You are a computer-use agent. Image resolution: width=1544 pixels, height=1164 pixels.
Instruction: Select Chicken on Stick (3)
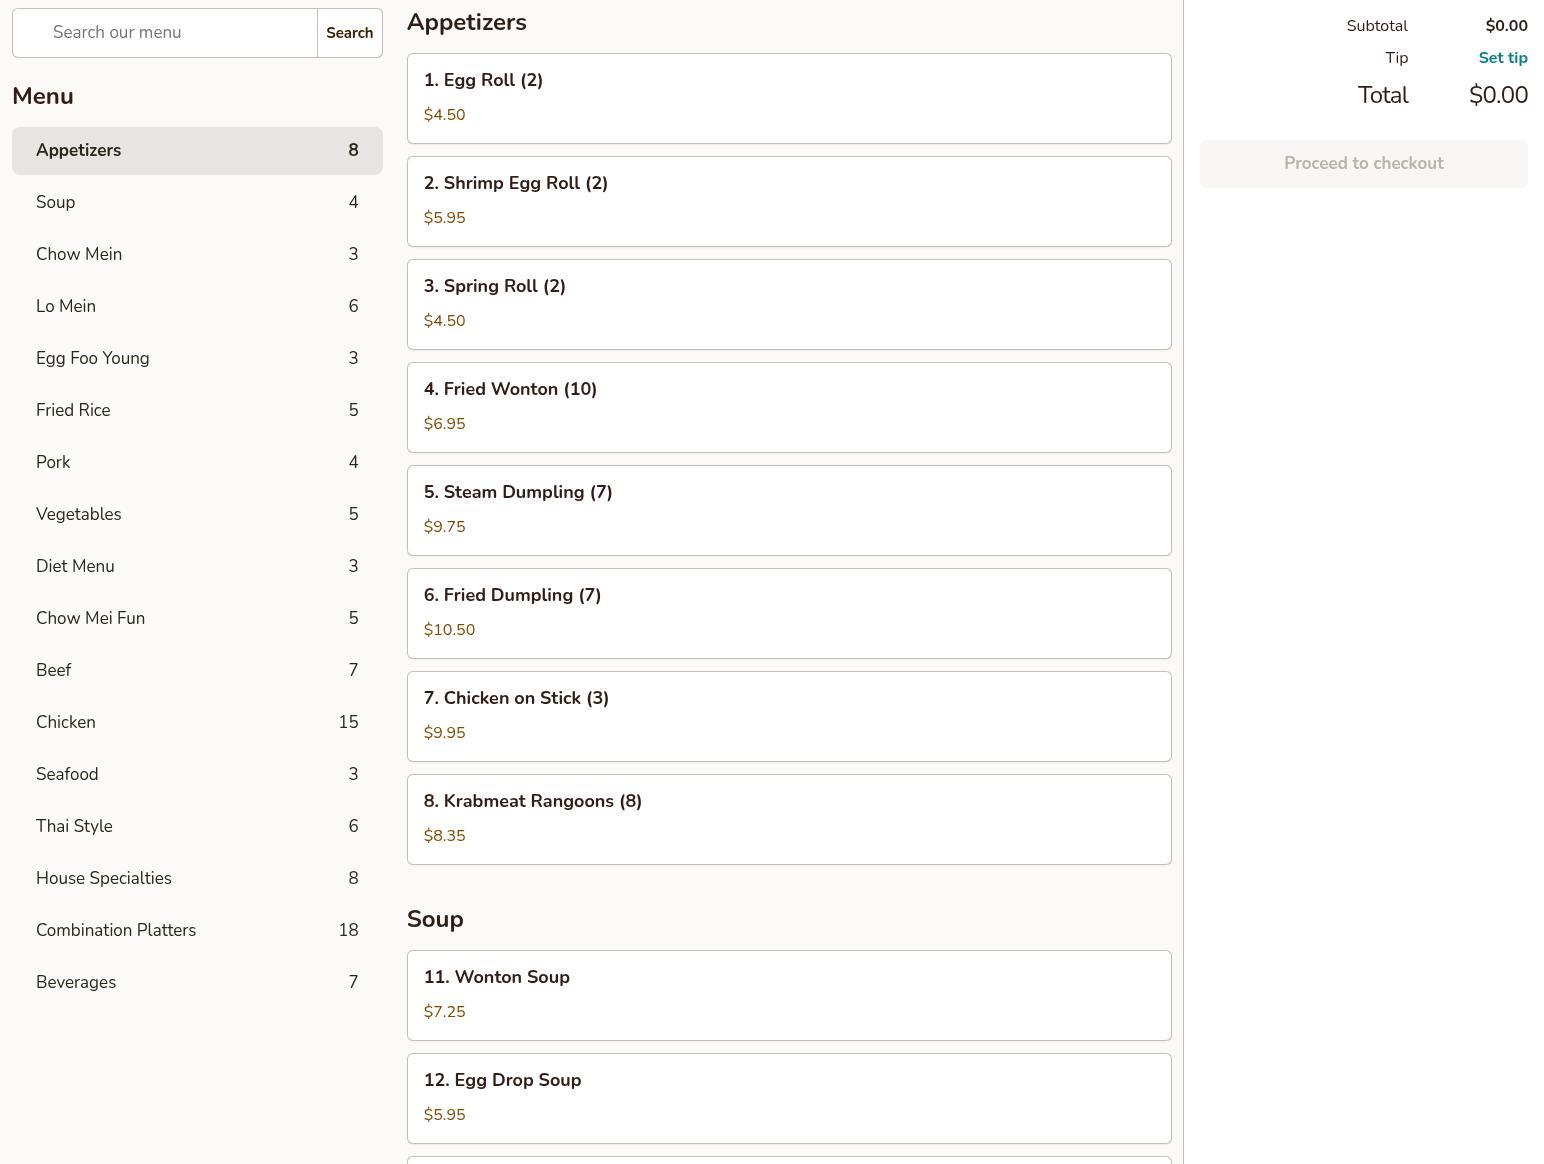click(789, 716)
